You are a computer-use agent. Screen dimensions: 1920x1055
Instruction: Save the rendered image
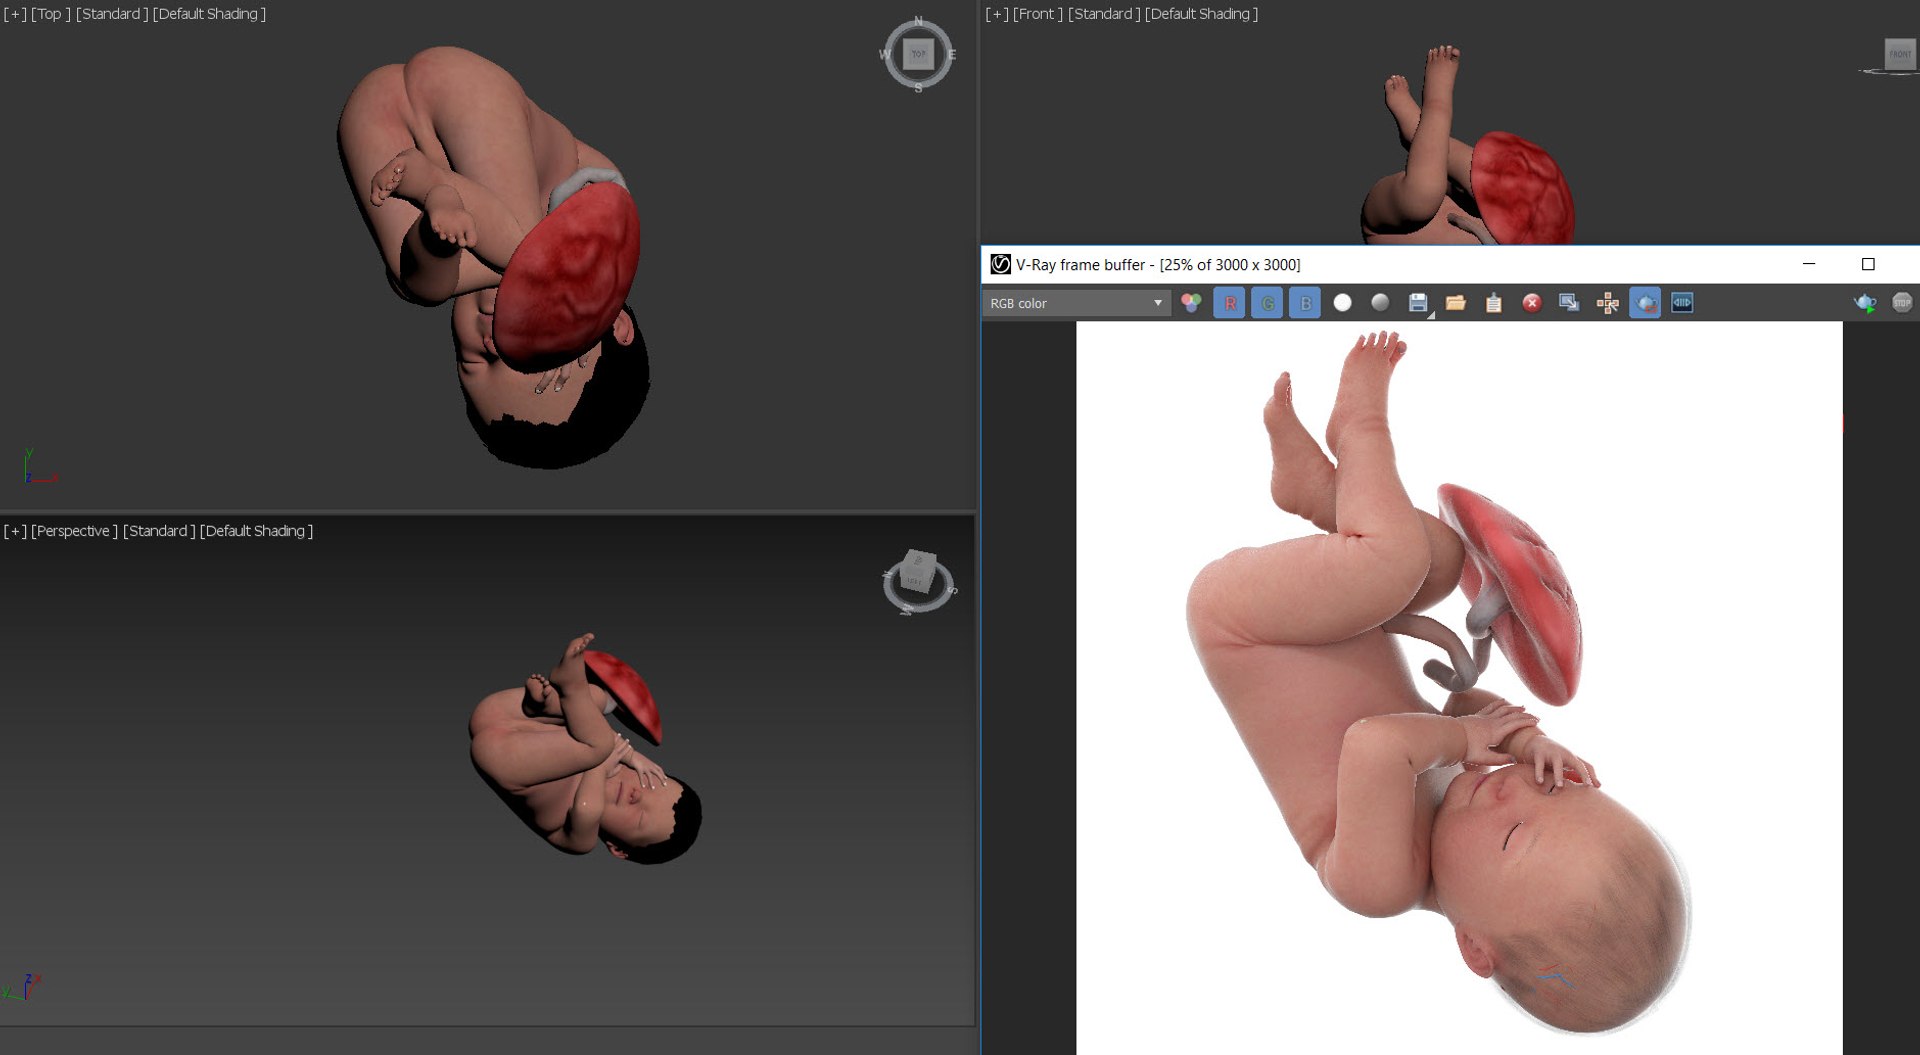pos(1418,303)
